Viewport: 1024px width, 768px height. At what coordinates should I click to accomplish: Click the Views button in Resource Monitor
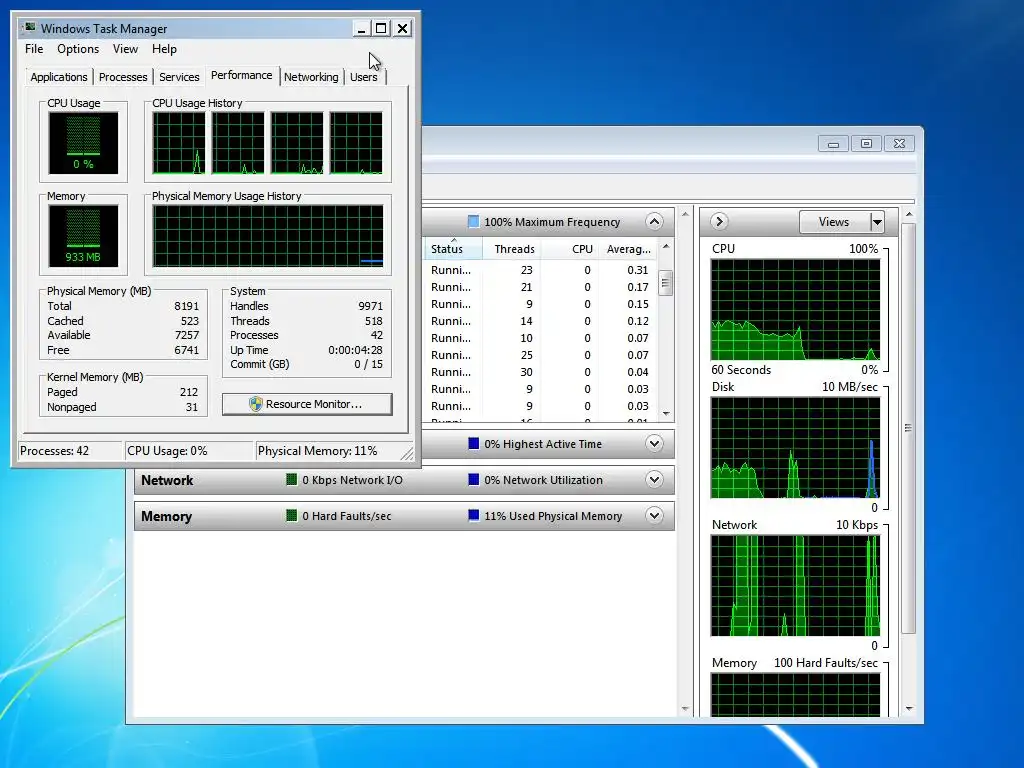click(834, 222)
